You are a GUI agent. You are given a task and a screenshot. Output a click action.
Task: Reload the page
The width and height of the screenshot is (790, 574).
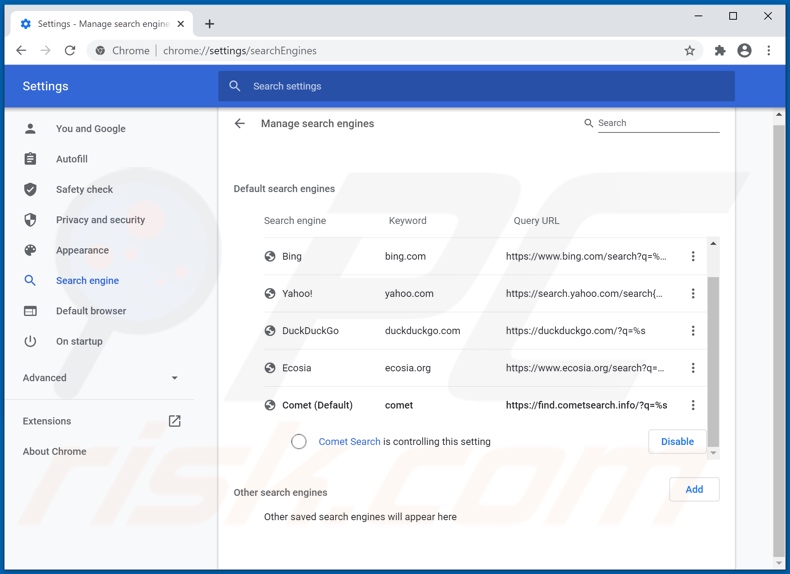(x=70, y=50)
